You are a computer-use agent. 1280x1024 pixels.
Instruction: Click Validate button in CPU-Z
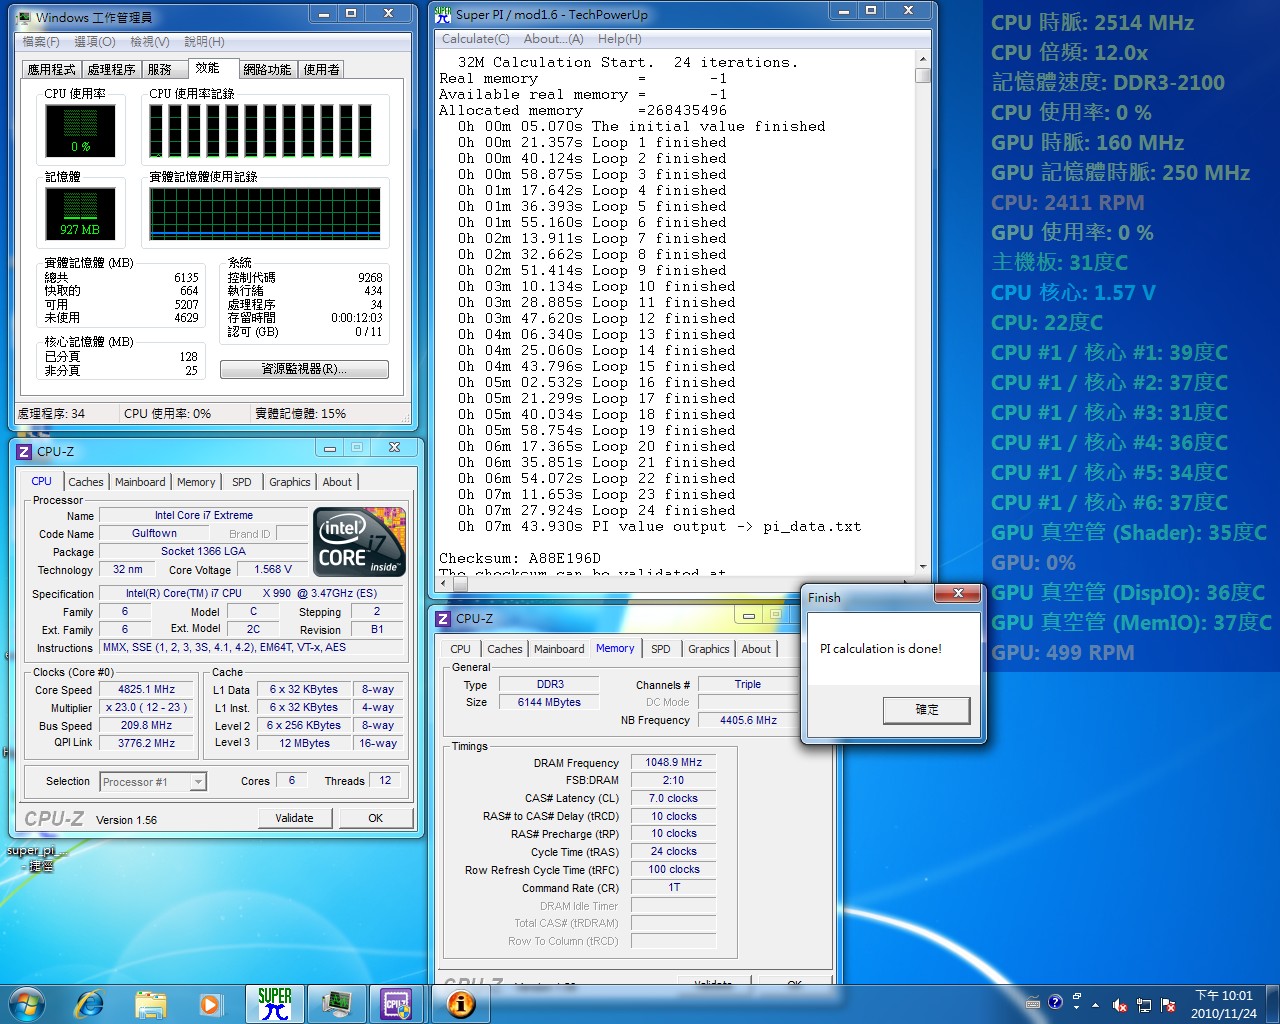pyautogui.click(x=294, y=818)
